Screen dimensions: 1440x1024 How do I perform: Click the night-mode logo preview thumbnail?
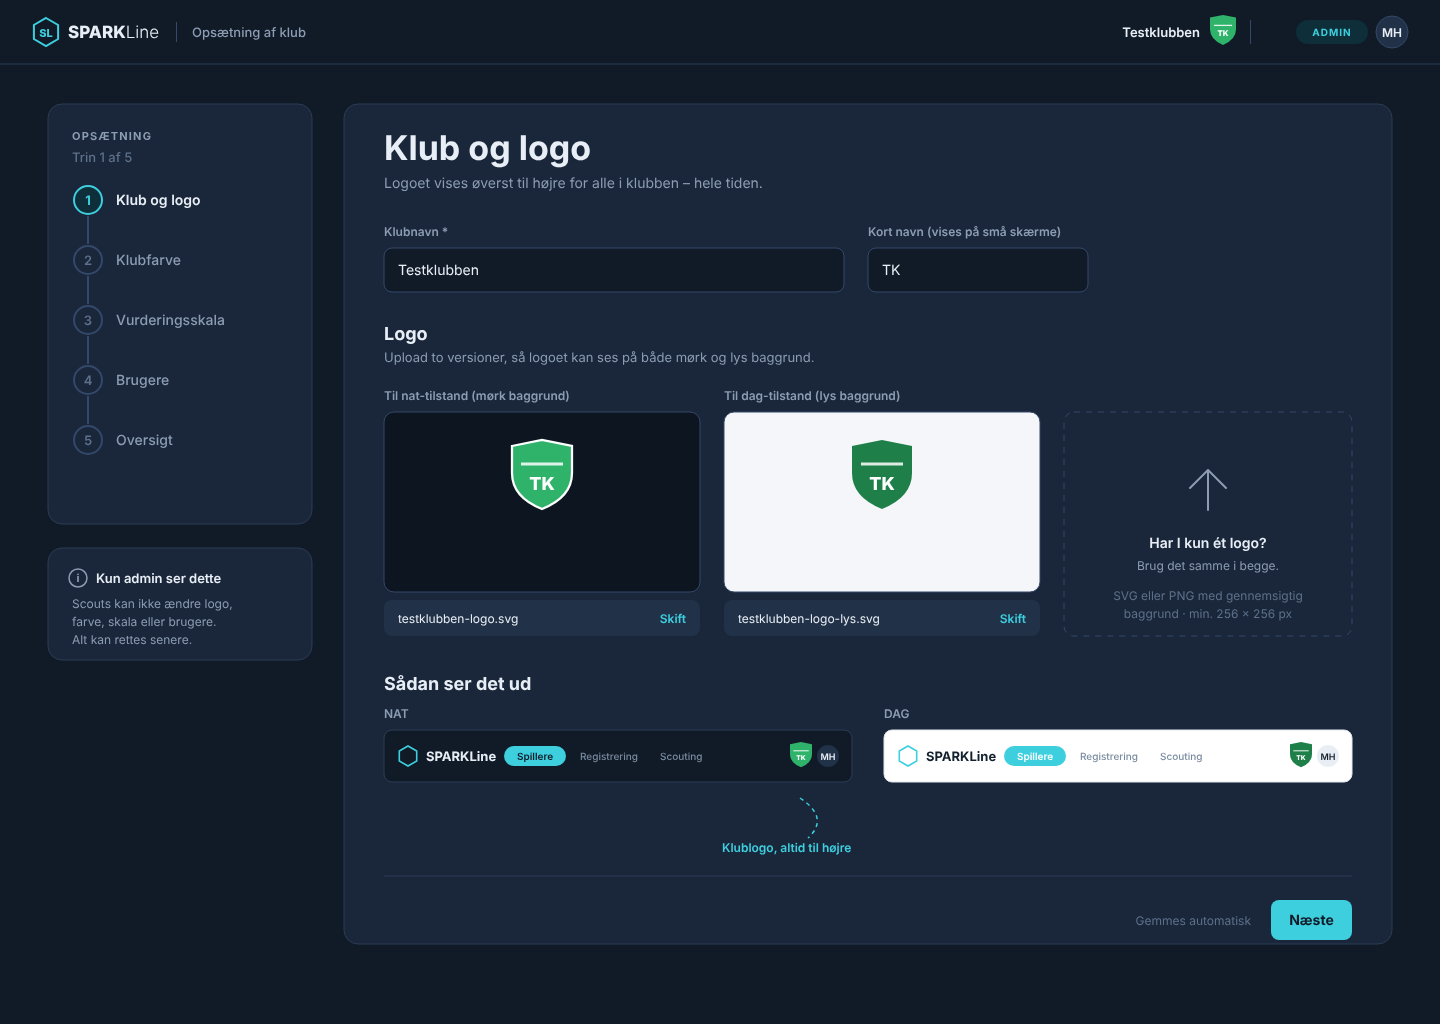click(542, 502)
